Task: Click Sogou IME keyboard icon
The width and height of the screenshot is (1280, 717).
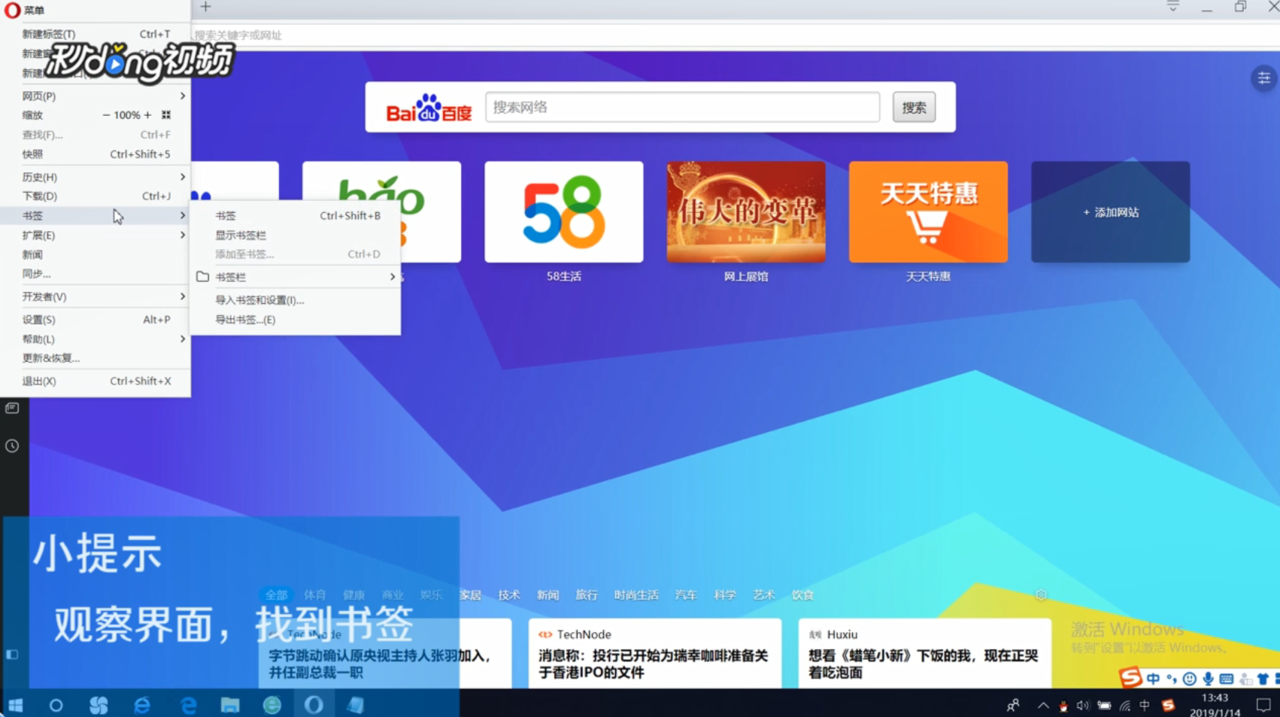Action: pos(1226,679)
